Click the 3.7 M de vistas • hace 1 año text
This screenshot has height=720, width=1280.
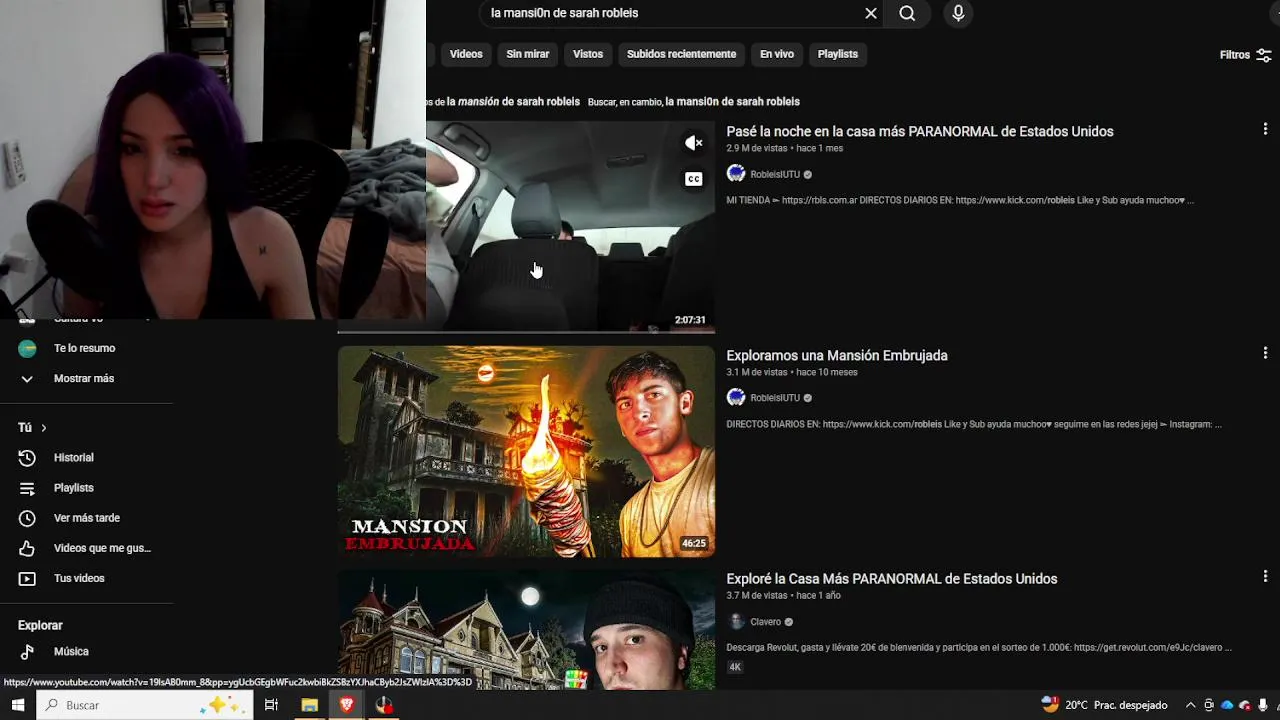pyautogui.click(x=783, y=595)
